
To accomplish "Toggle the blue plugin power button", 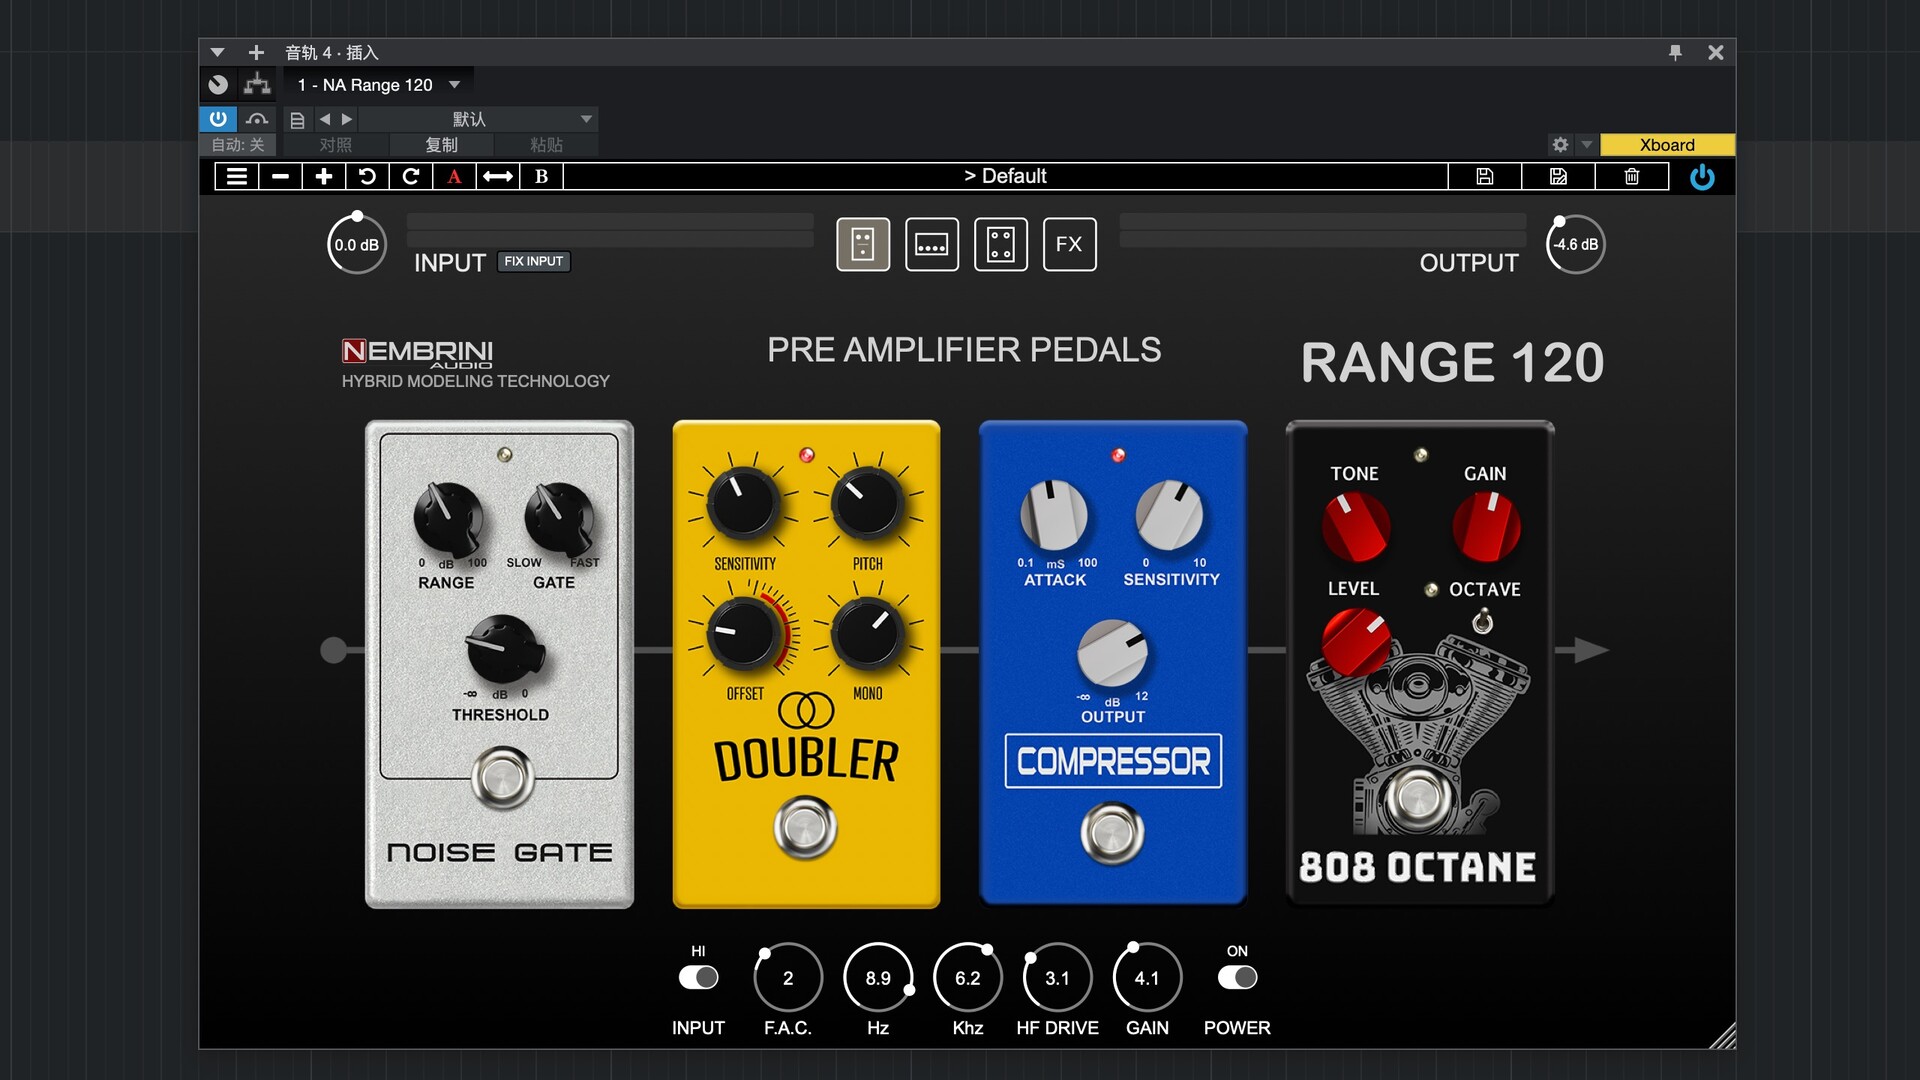I will [1702, 178].
